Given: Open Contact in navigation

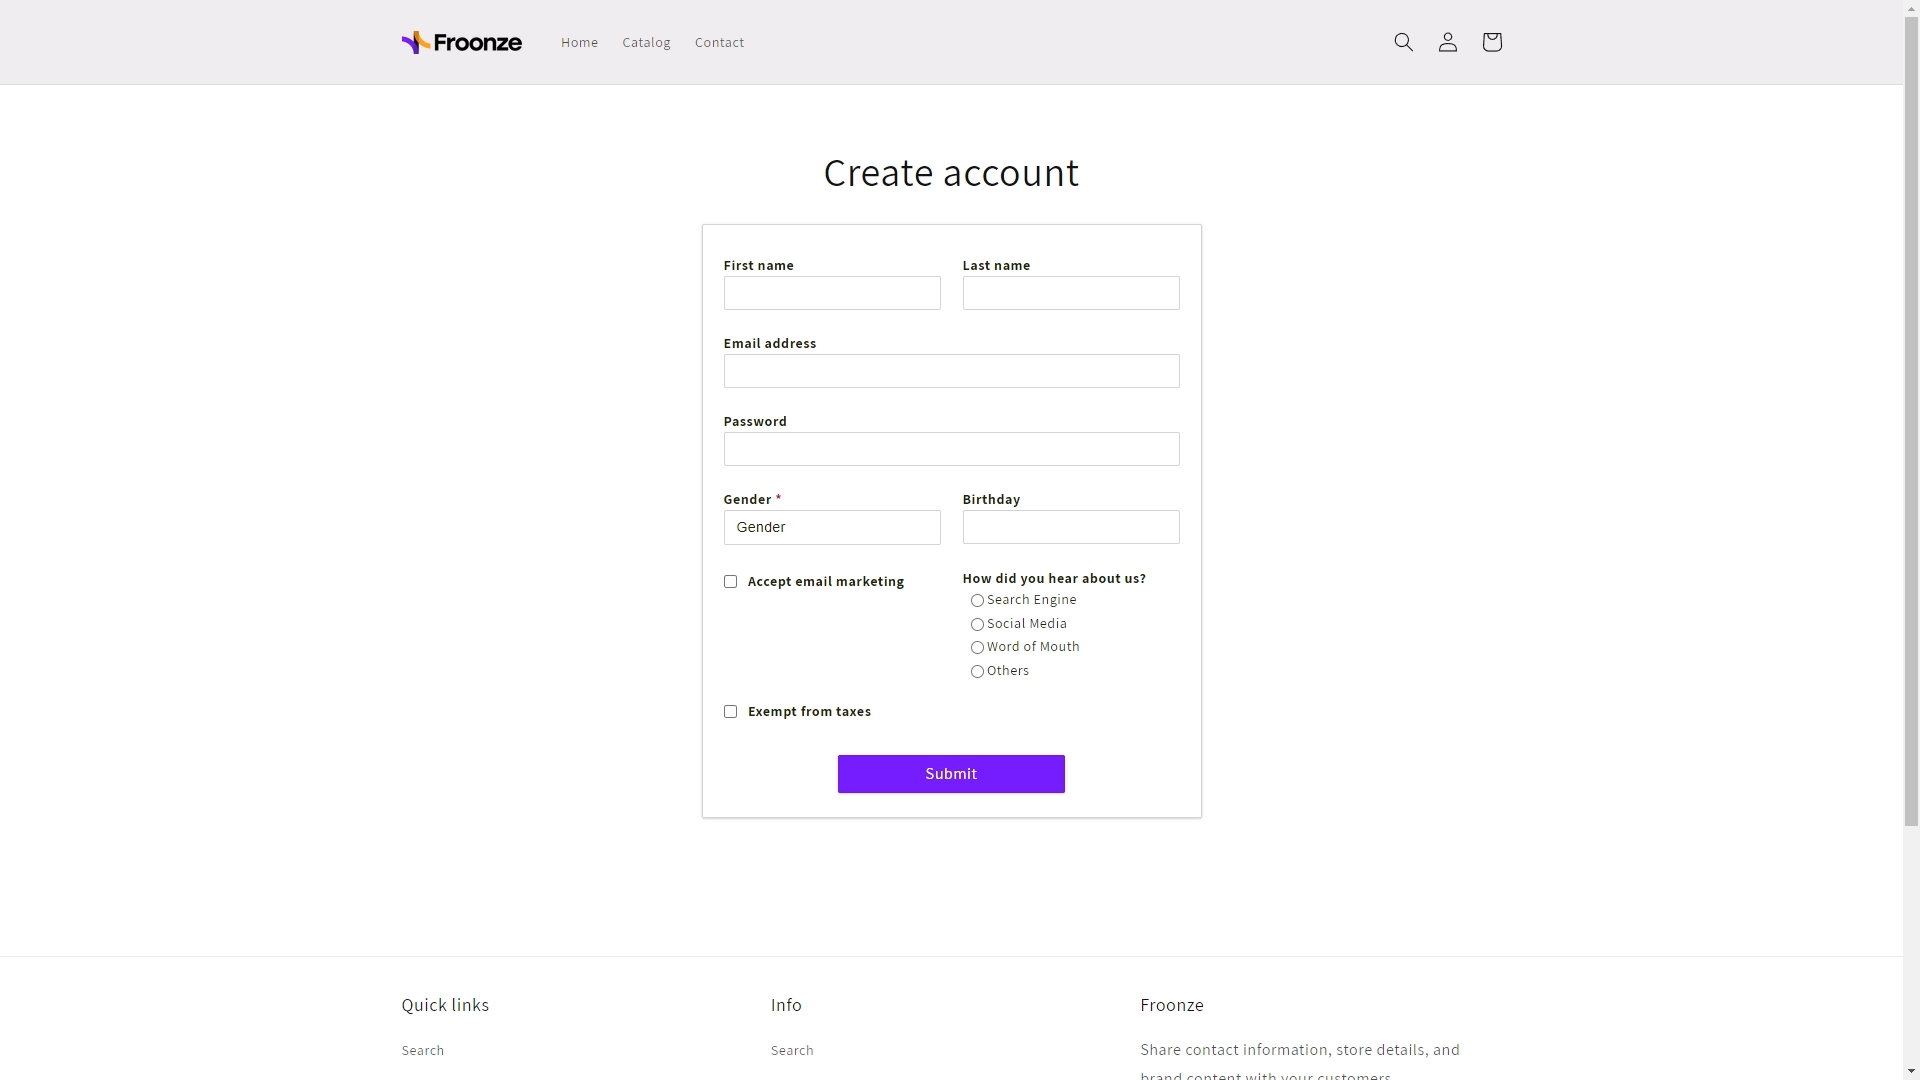Looking at the screenshot, I should (x=719, y=42).
